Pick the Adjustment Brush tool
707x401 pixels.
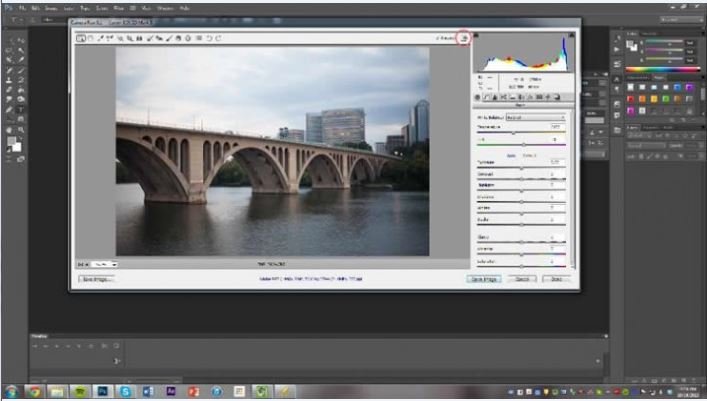point(169,38)
